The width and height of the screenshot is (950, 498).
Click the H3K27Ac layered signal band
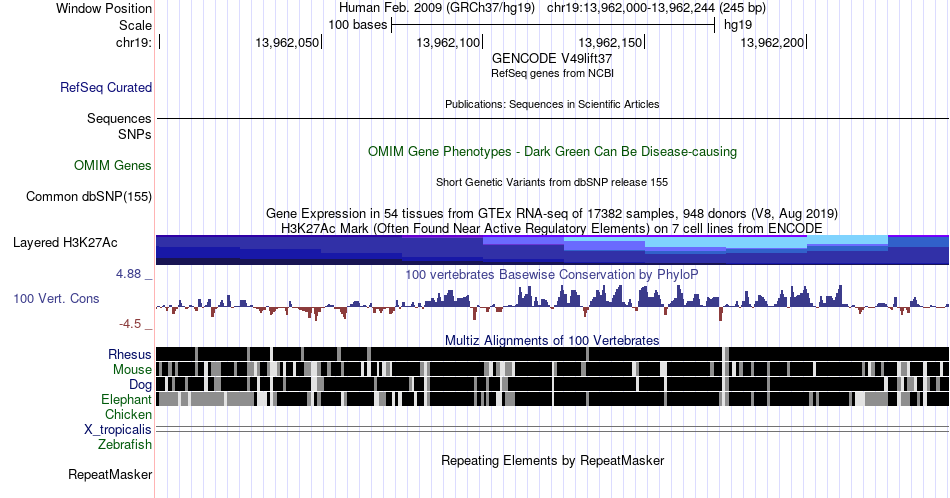552,250
